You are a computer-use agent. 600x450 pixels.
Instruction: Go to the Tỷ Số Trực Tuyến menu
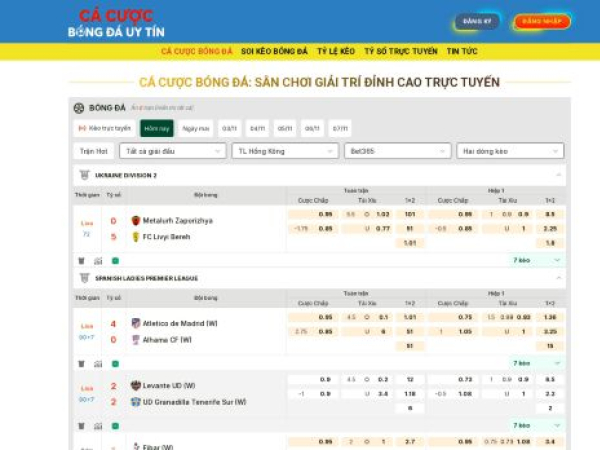(400, 51)
